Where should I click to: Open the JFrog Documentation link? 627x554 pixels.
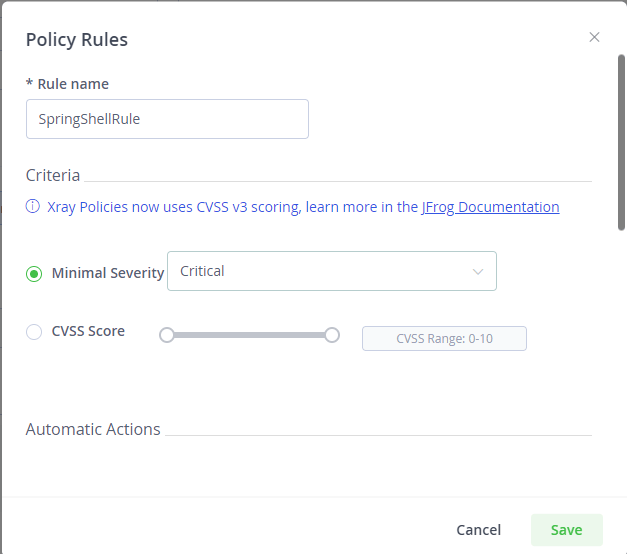(490, 207)
